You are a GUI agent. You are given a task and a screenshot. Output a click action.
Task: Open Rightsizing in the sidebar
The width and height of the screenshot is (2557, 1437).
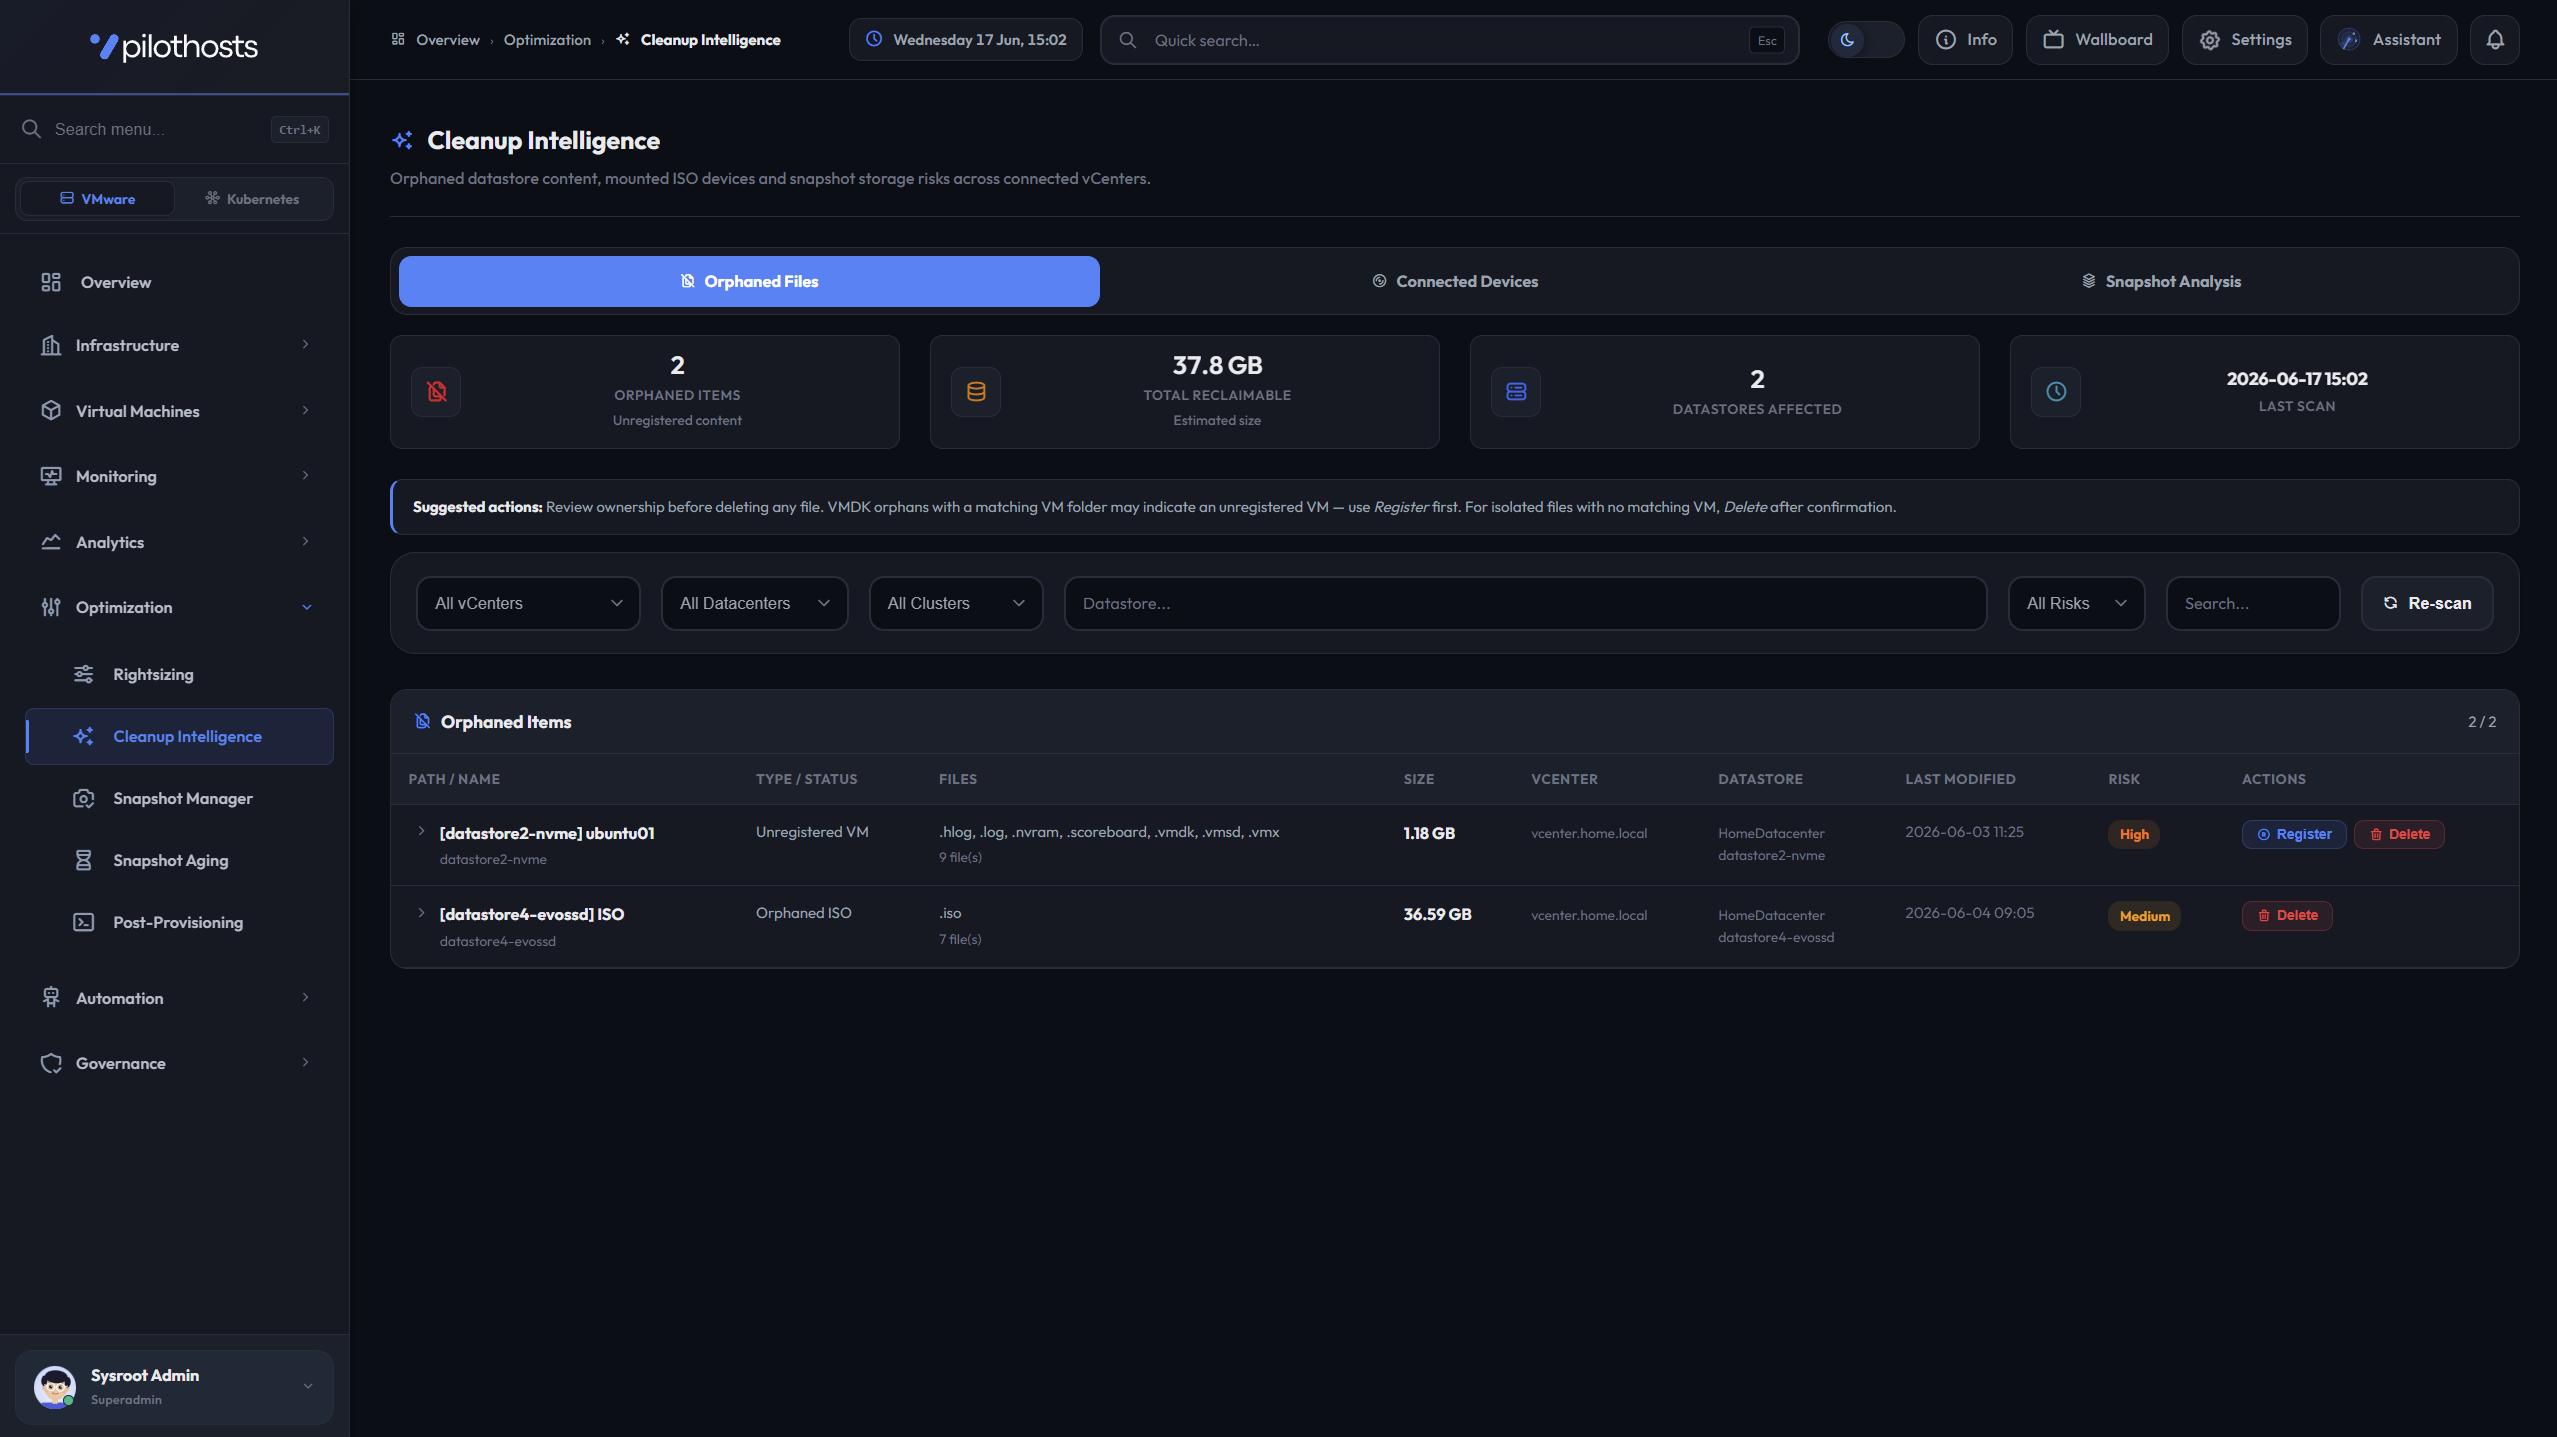pos(180,674)
